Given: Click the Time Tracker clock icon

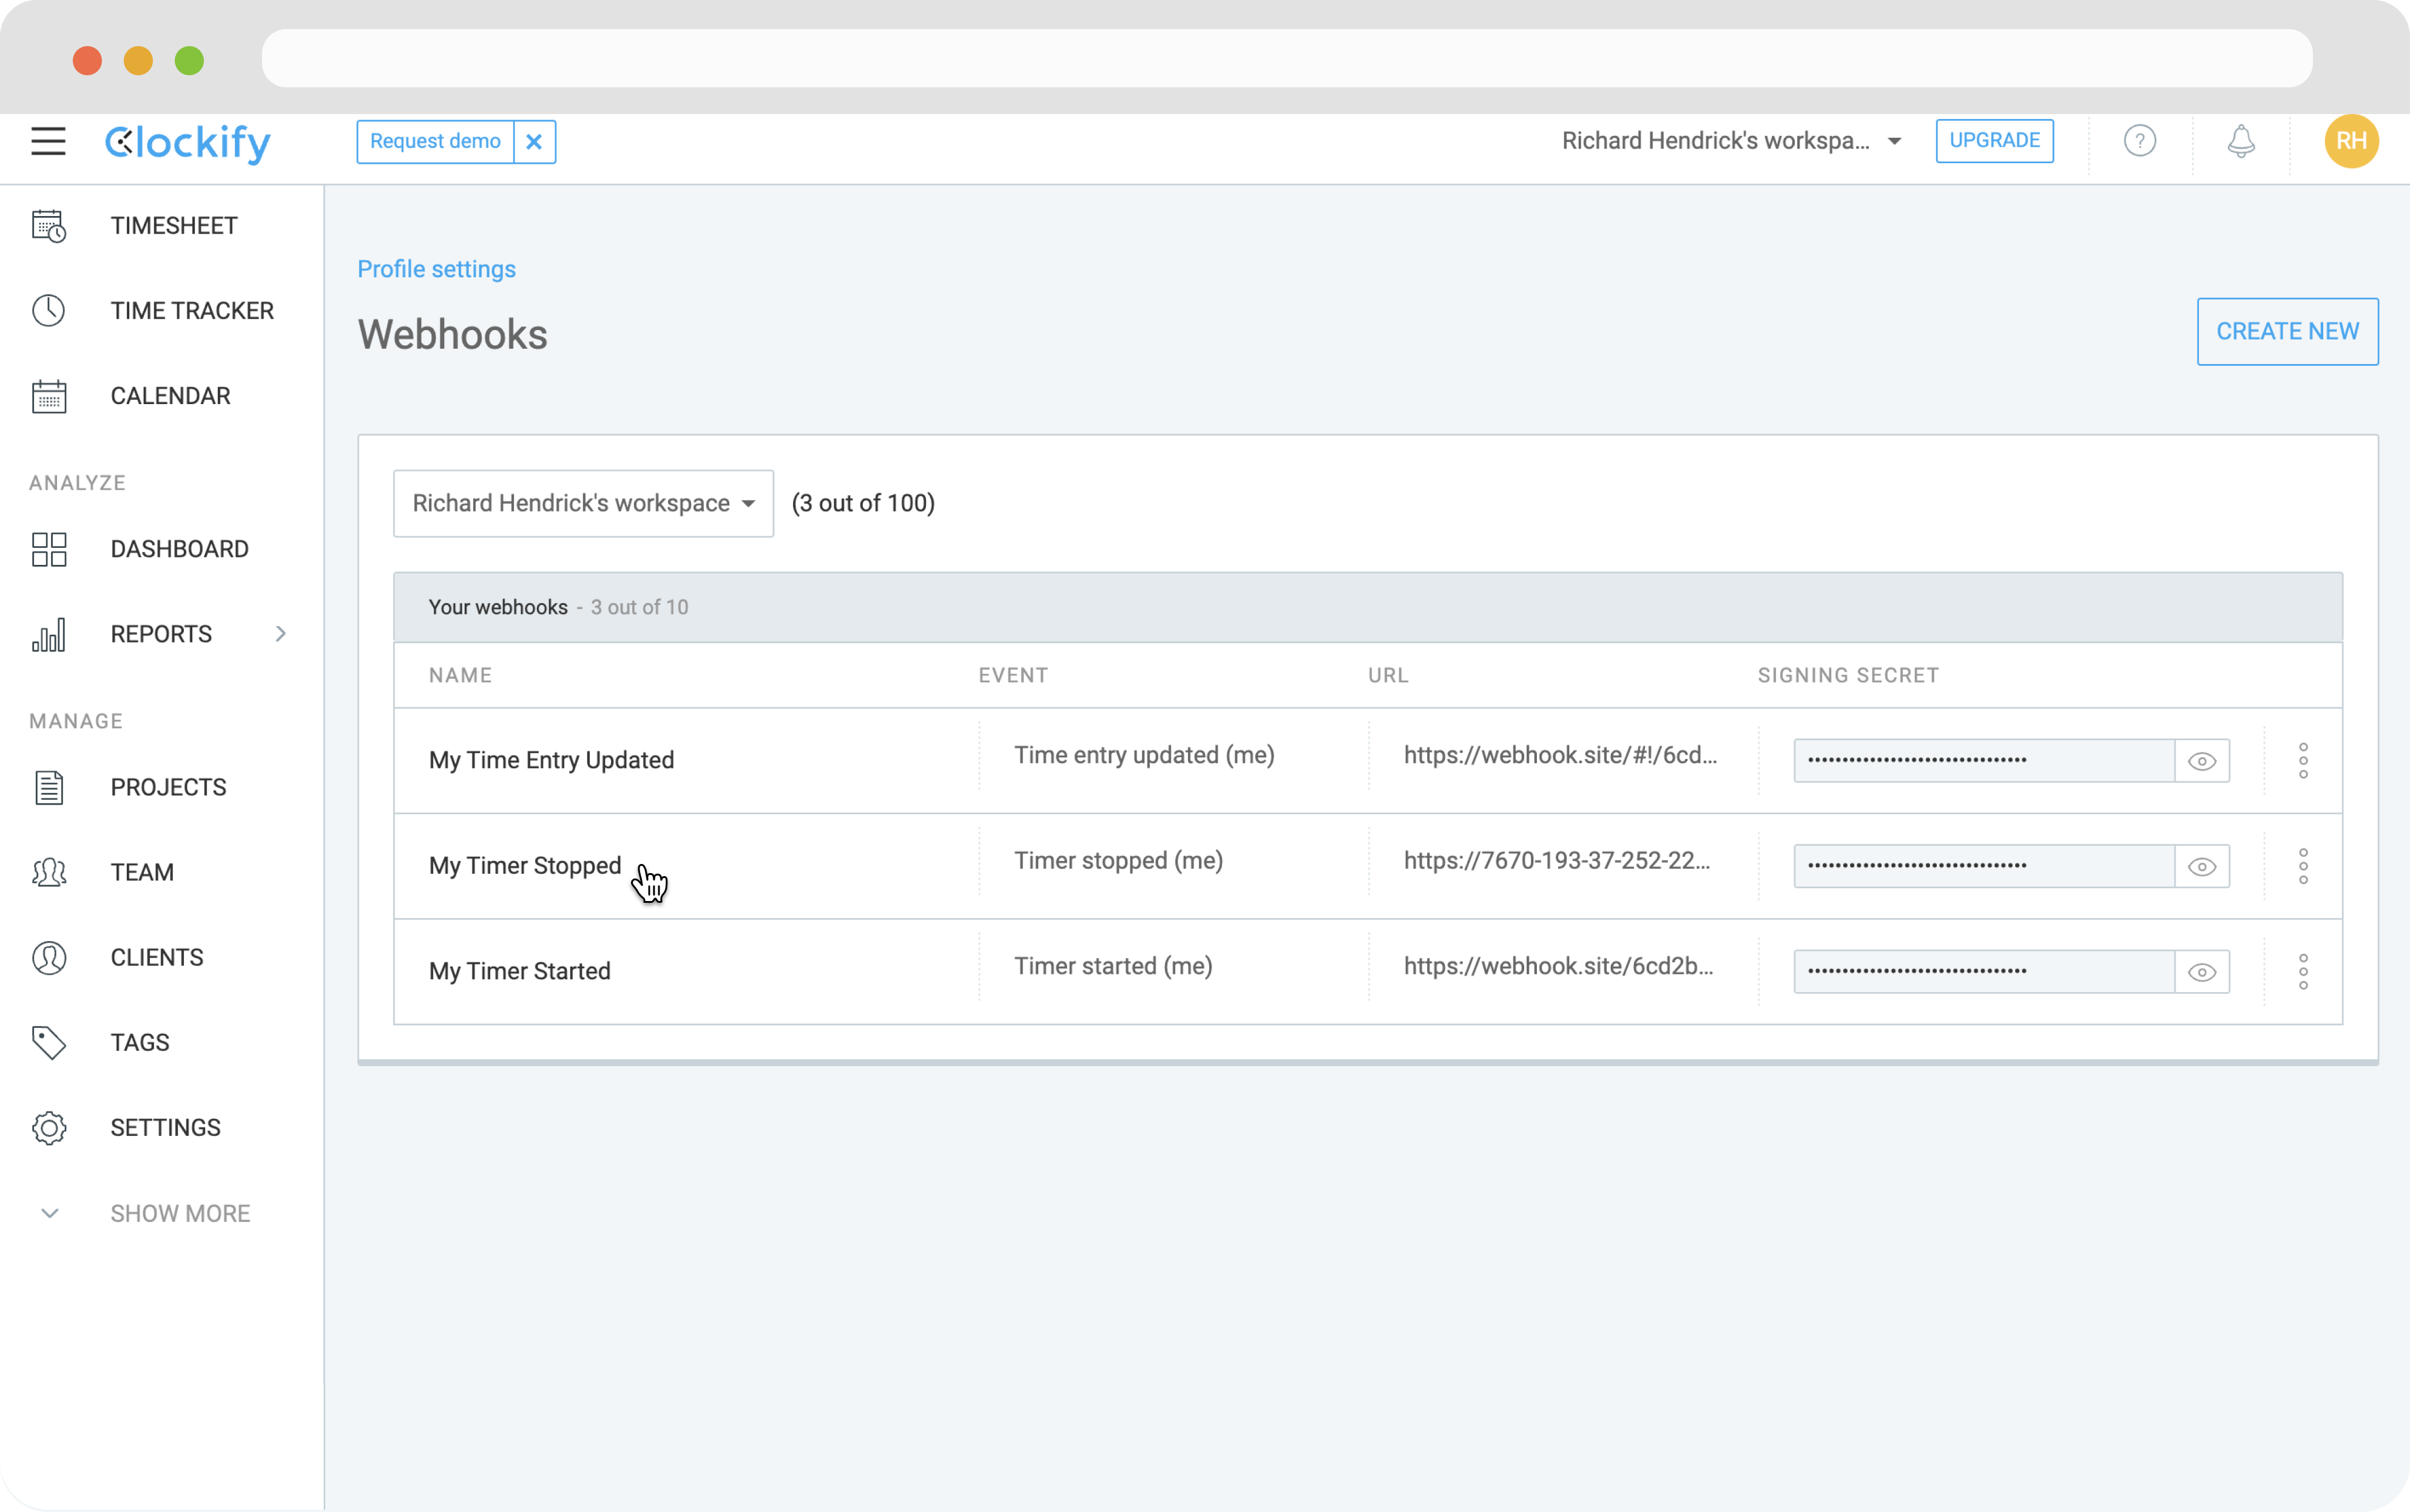Looking at the screenshot, I should pyautogui.click(x=49, y=311).
